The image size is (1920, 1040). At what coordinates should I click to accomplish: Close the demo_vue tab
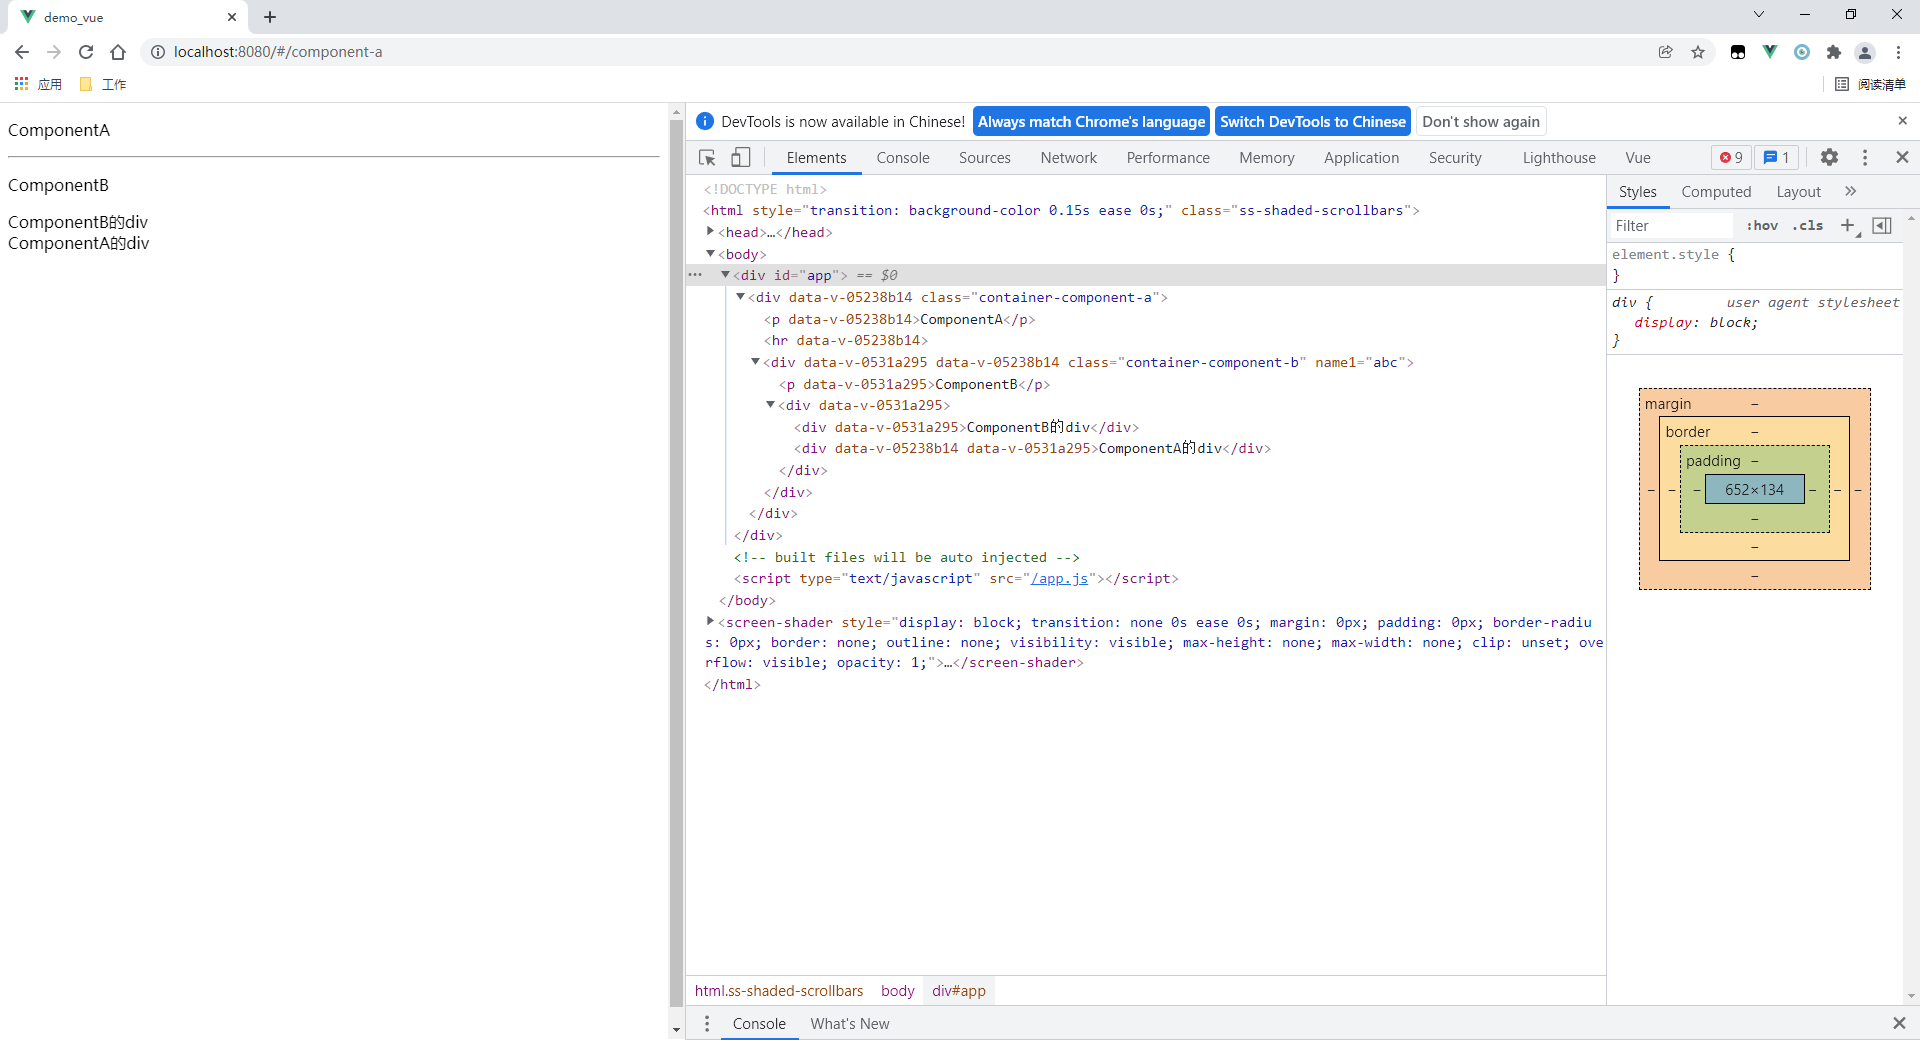coord(232,17)
